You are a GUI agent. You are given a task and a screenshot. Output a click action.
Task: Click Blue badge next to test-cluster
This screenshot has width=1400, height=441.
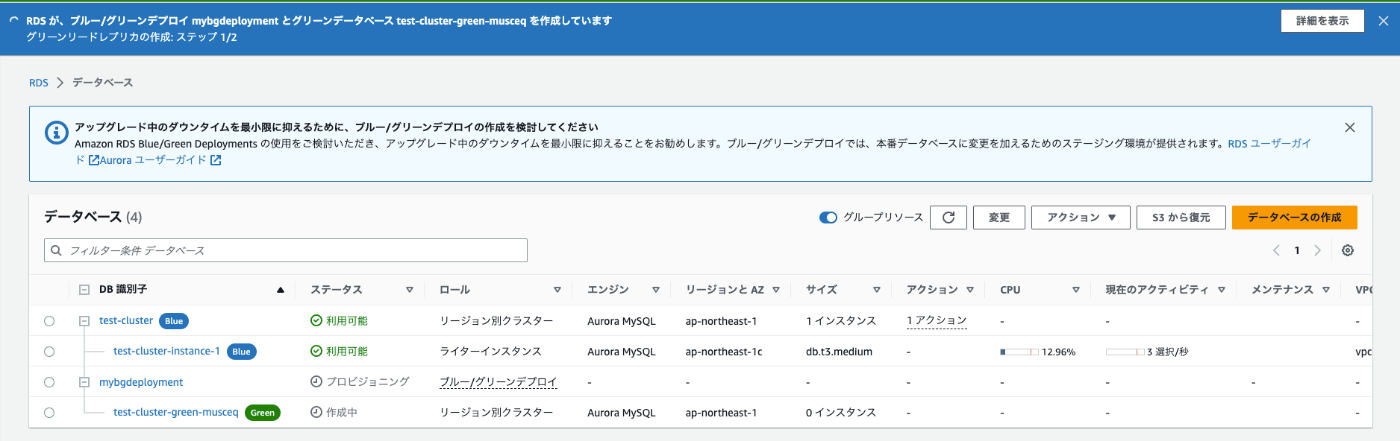174,321
